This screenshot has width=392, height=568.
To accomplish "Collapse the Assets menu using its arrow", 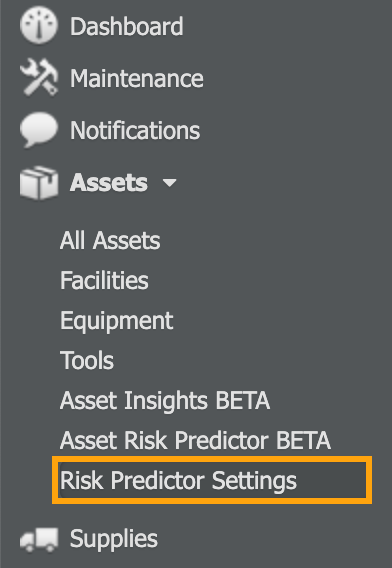I will [169, 183].
